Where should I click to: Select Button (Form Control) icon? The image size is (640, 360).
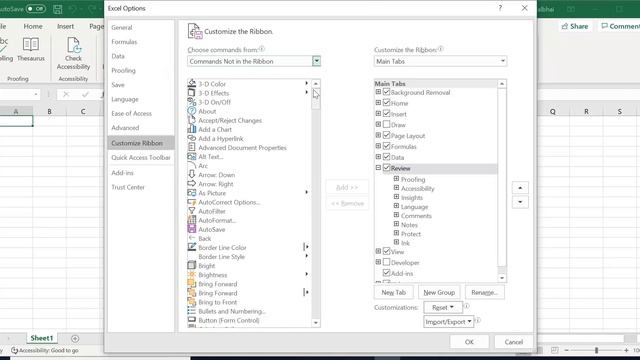[x=191, y=320]
